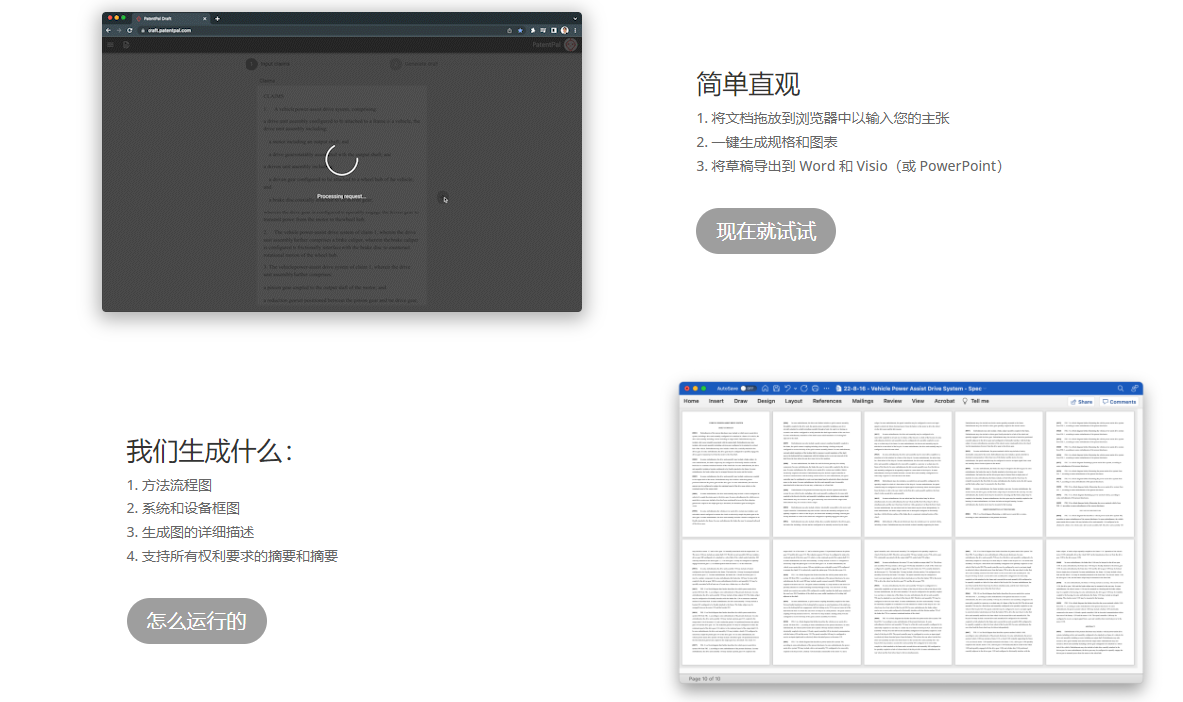The height and width of the screenshot is (702, 1183).
Task: Click the hamburger menu icon in PatentPal Draft
Action: (x=110, y=44)
